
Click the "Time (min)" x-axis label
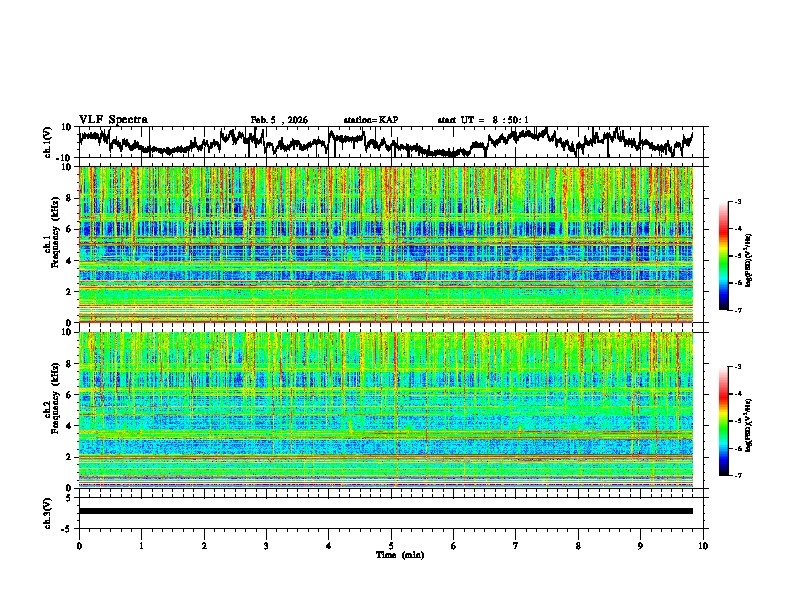pyautogui.click(x=400, y=555)
